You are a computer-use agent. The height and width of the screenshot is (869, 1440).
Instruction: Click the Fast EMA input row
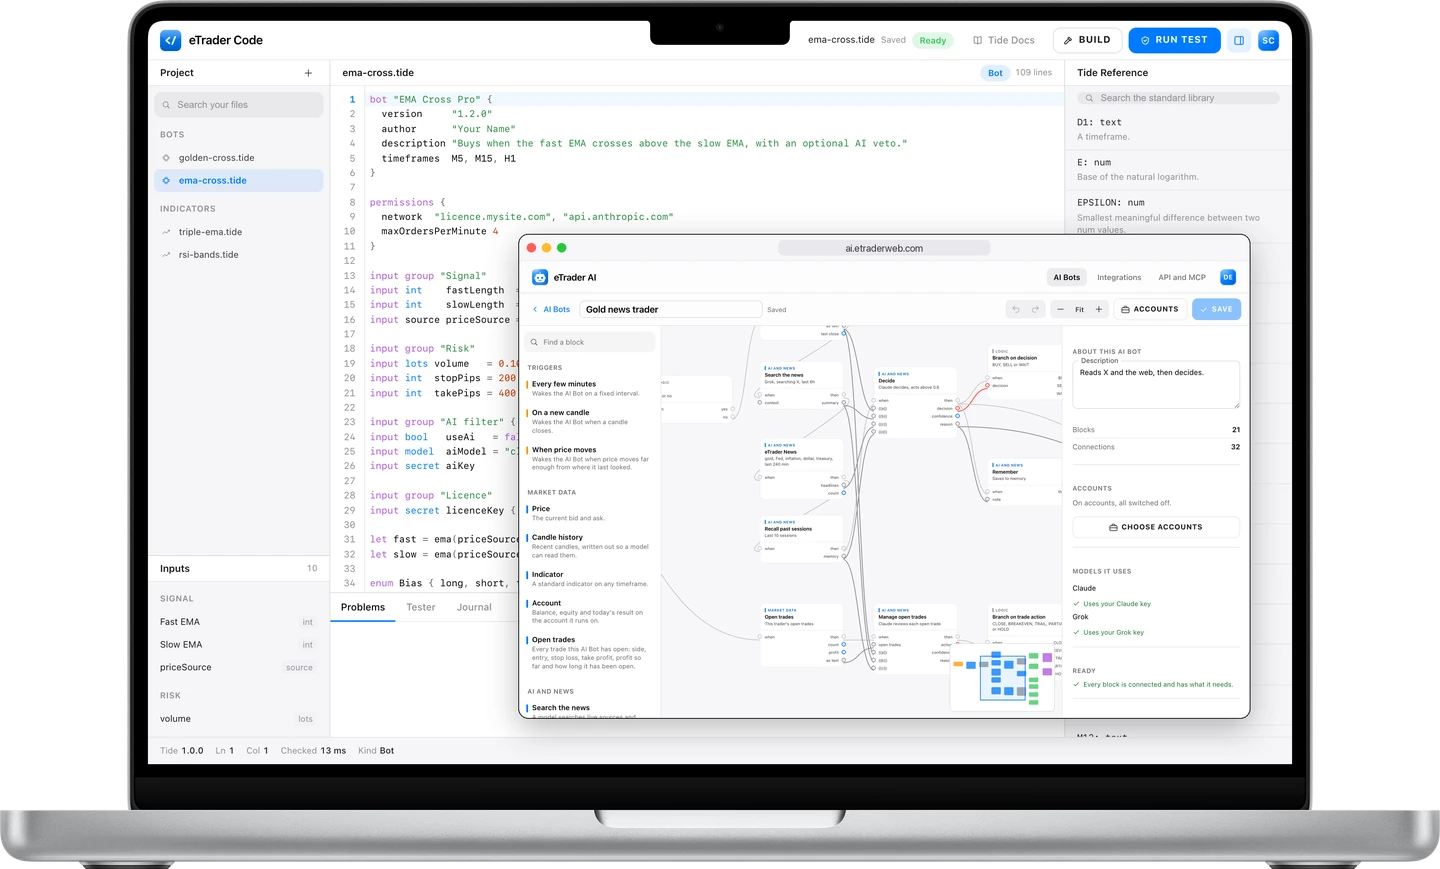point(238,622)
